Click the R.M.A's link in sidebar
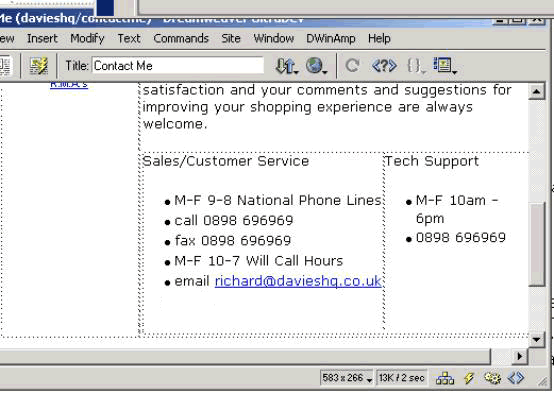554x394 pixels. pos(69,85)
